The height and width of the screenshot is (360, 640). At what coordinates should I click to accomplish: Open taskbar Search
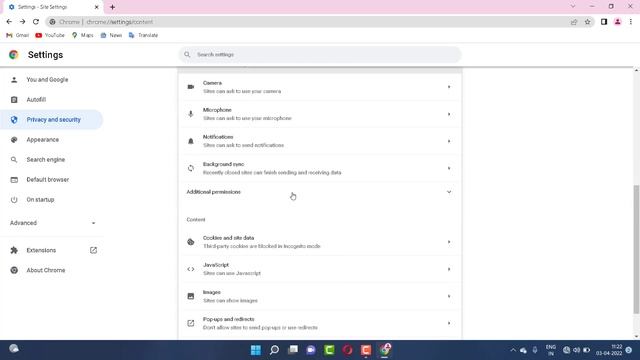coord(274,350)
